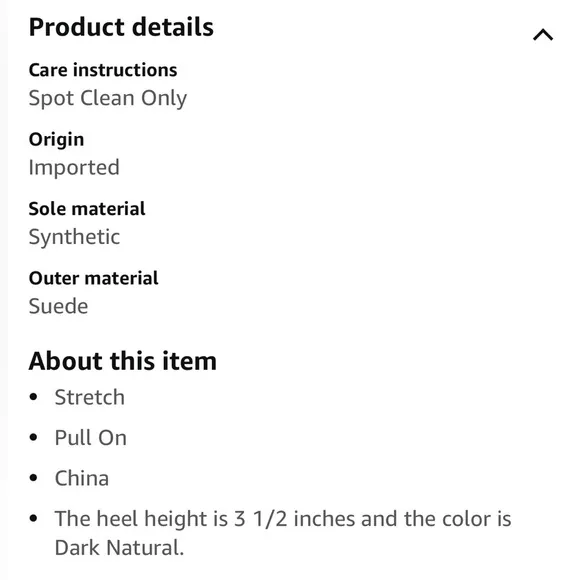580x580 pixels.
Task: Click the bullet point beside China
Action: point(33,478)
